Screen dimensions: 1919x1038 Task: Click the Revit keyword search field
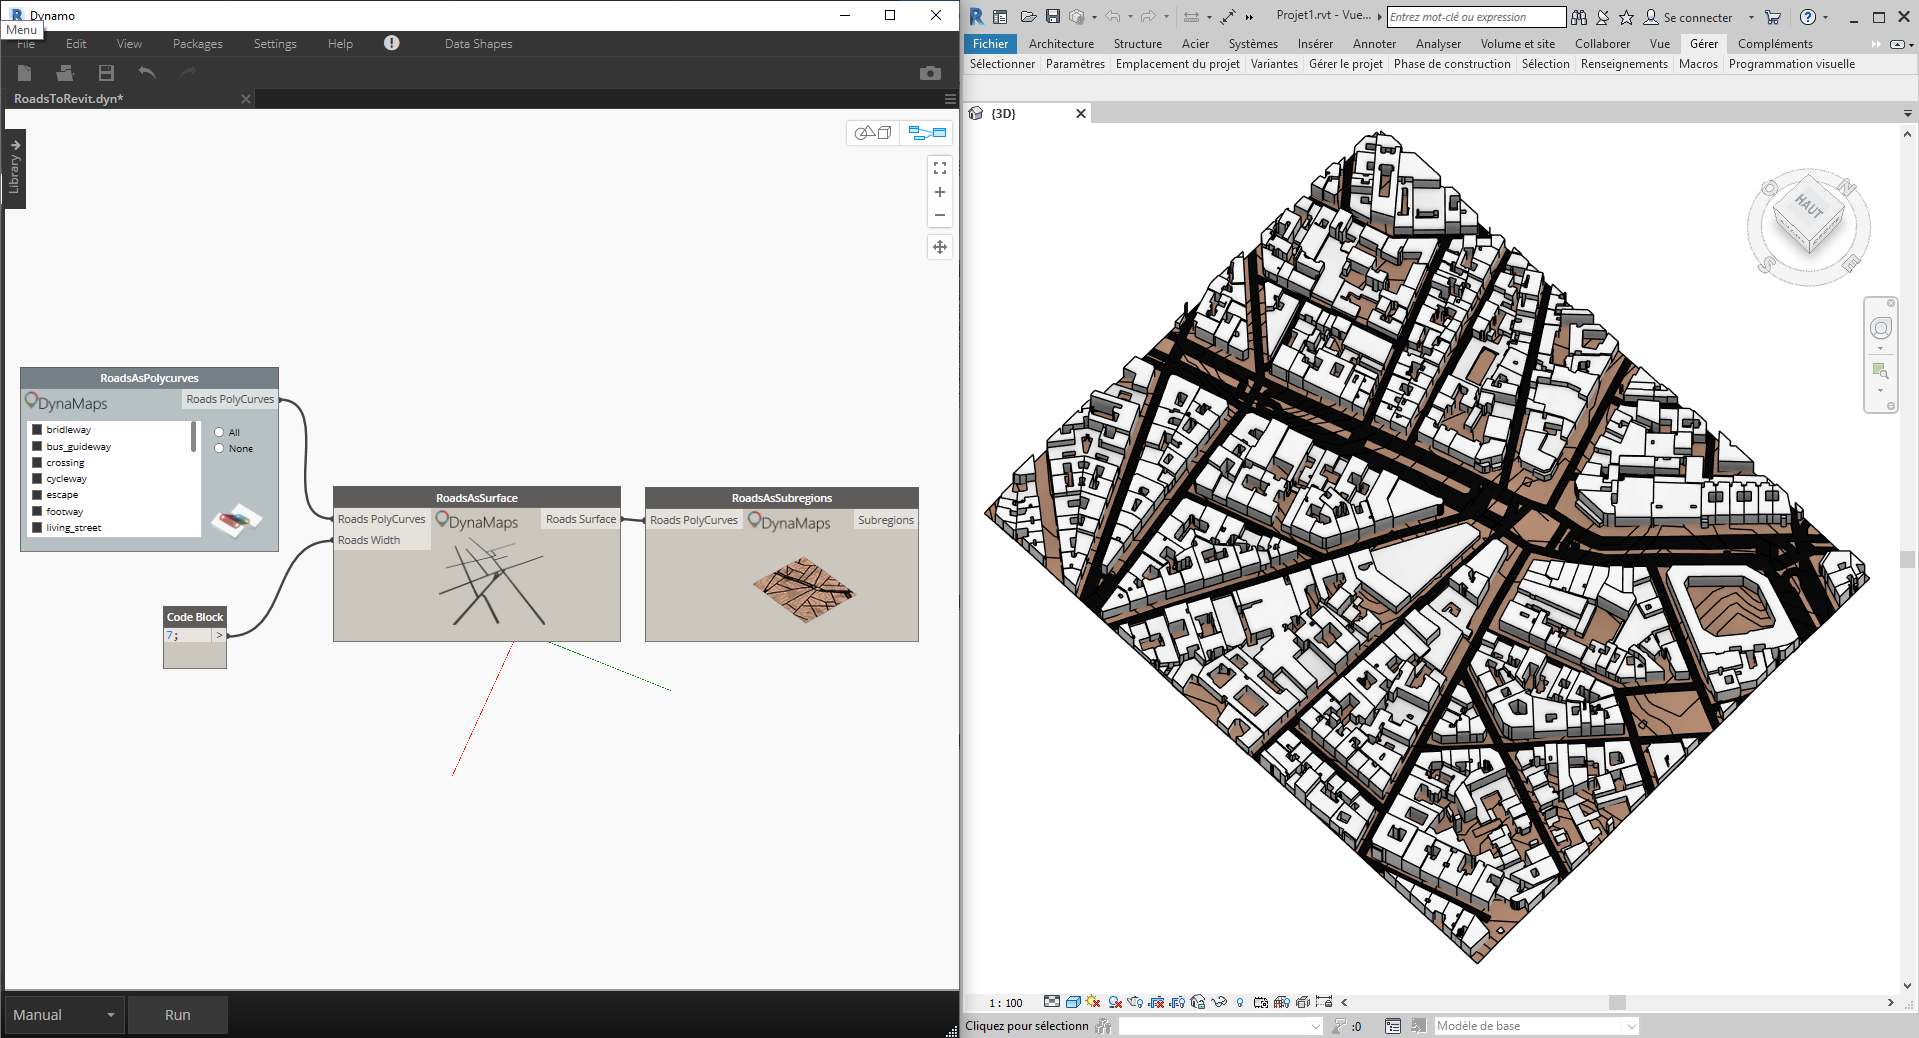click(x=1475, y=17)
